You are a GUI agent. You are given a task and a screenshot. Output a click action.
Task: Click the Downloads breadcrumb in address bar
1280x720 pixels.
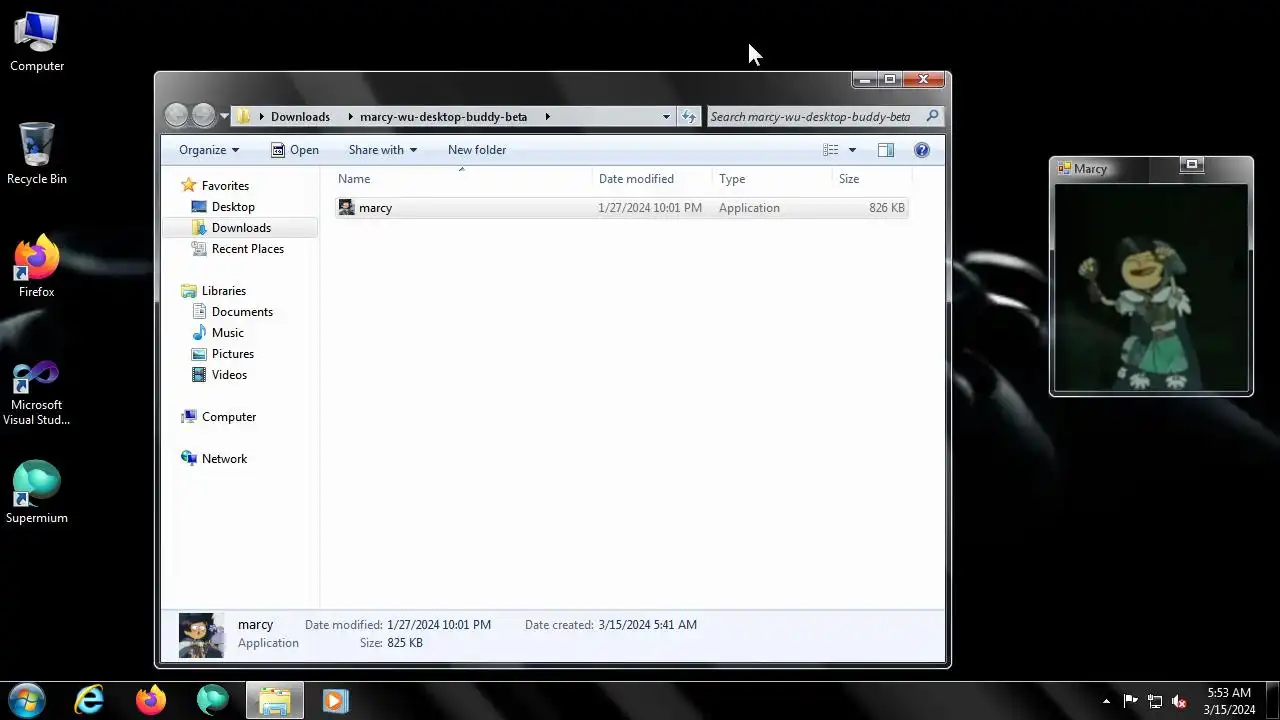[300, 117]
